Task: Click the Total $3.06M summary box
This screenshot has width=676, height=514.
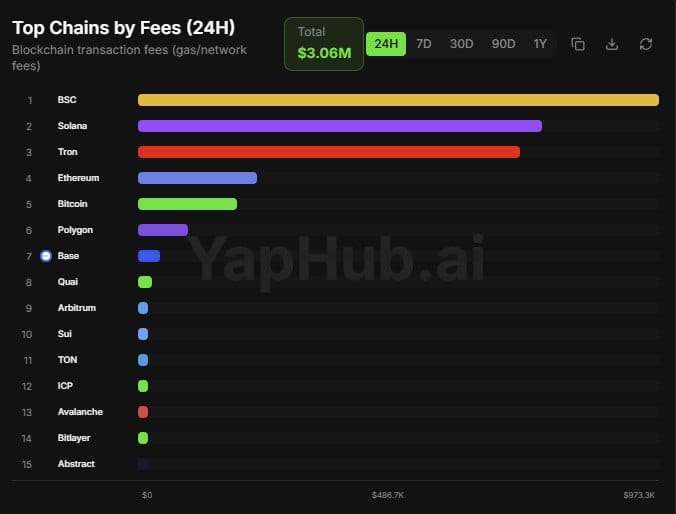Action: (x=324, y=44)
